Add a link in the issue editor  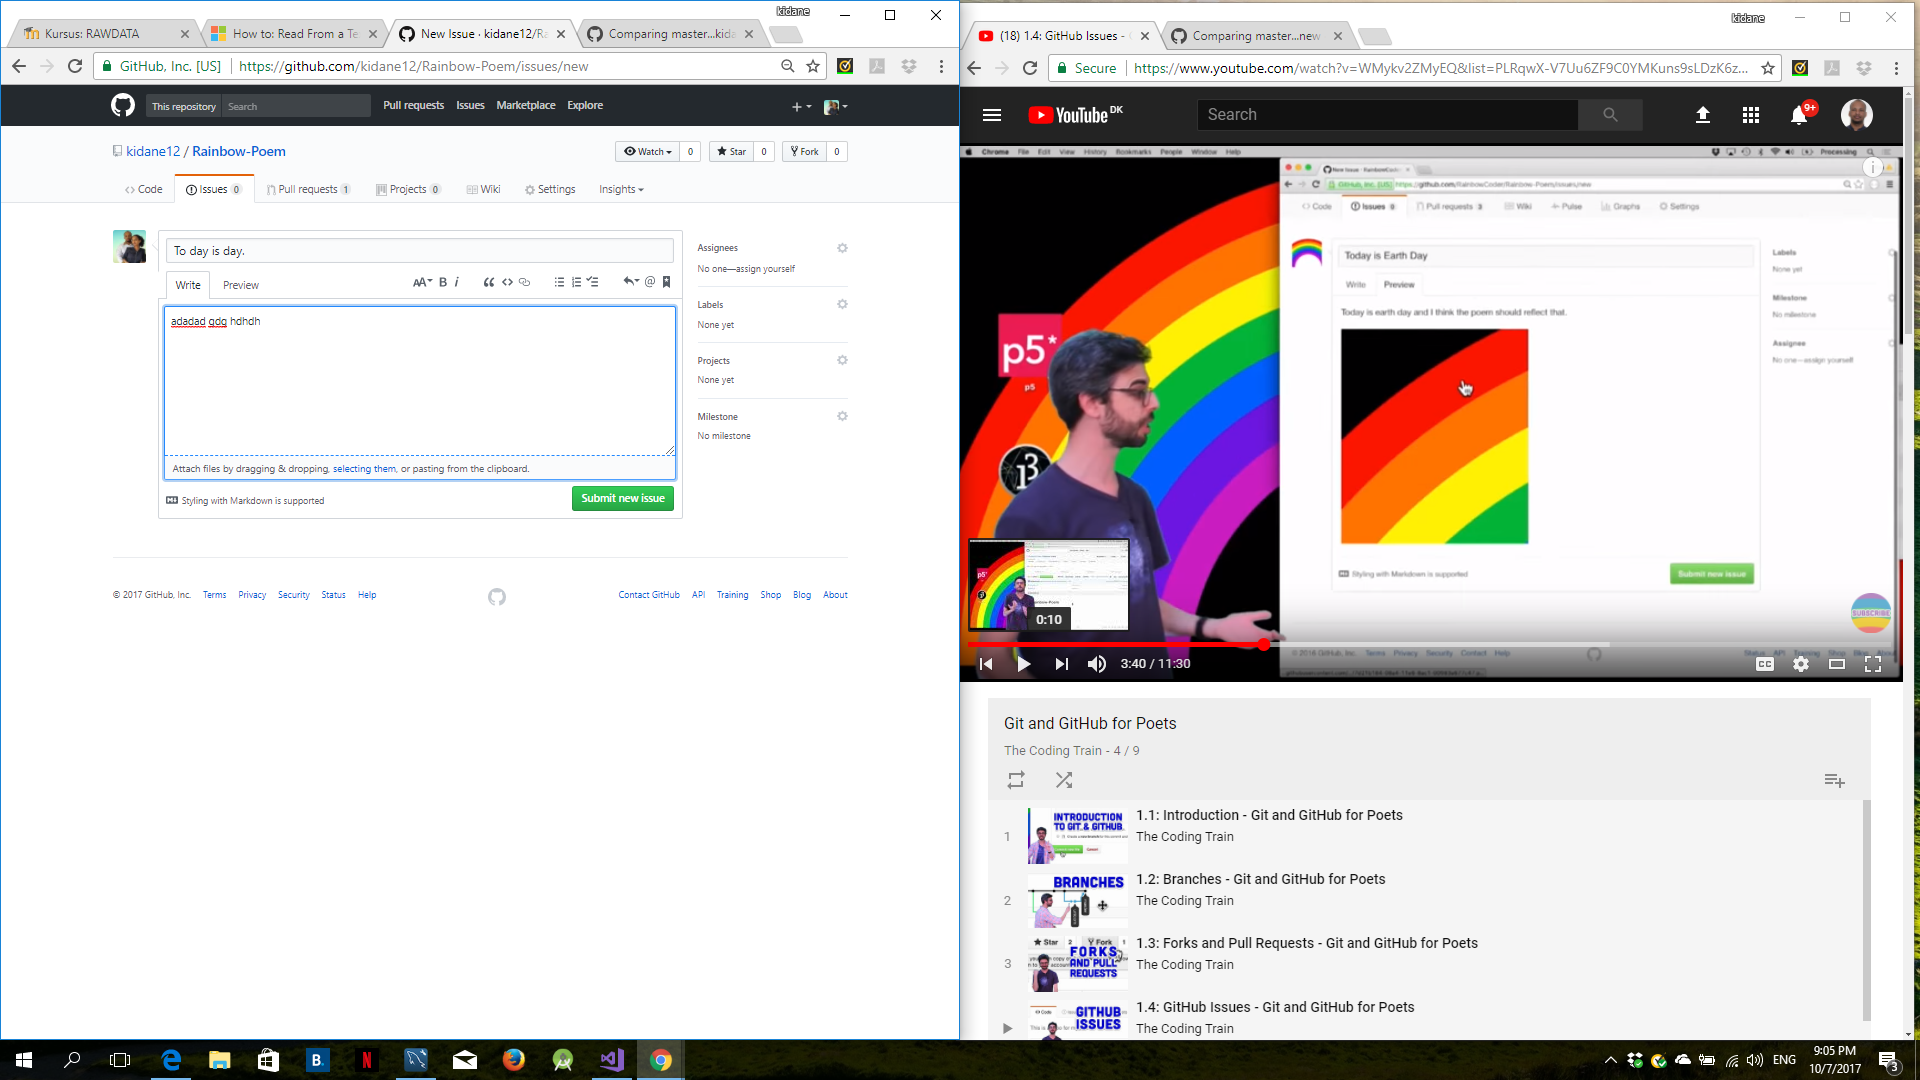tap(524, 283)
